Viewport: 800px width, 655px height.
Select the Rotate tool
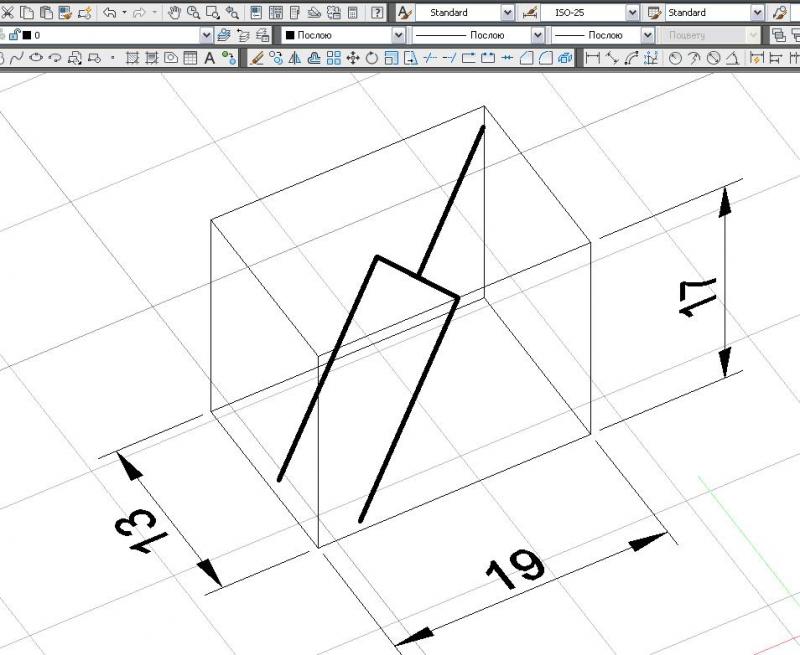pyautogui.click(x=372, y=58)
